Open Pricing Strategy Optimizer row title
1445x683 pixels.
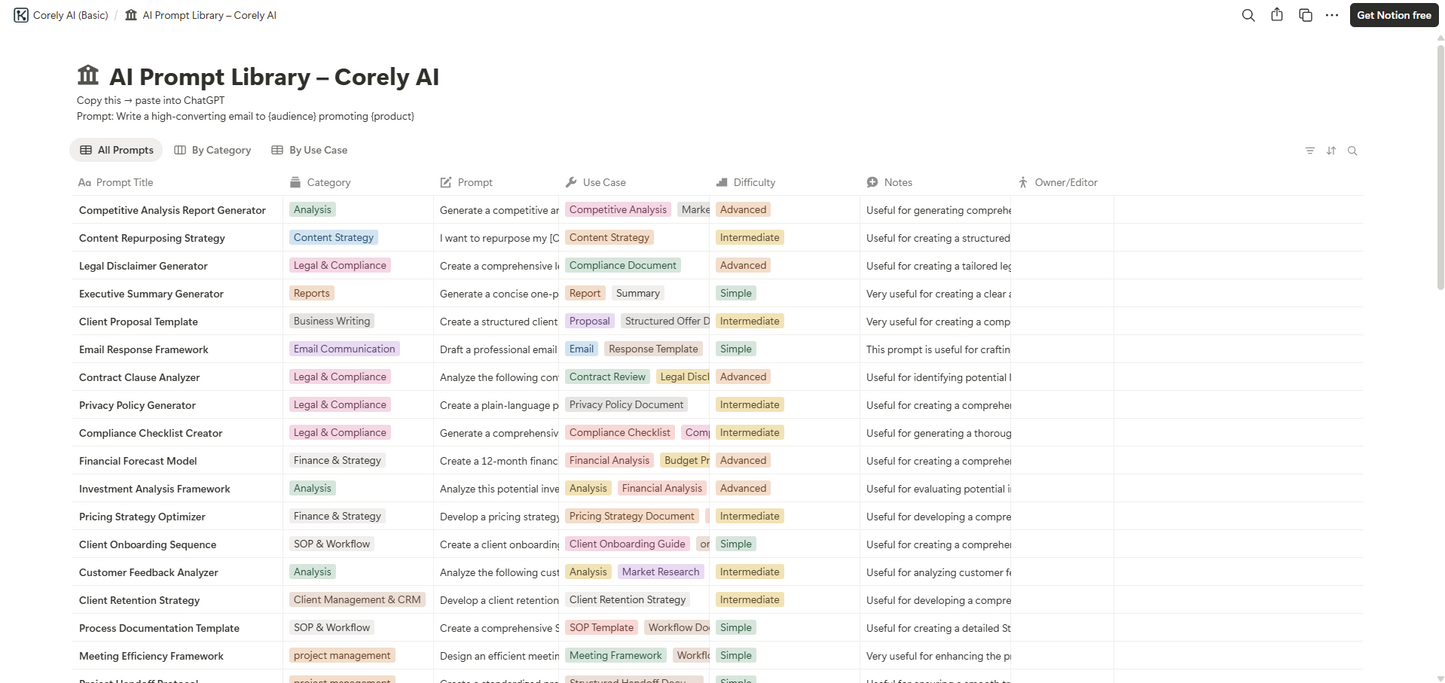pyautogui.click(x=142, y=517)
